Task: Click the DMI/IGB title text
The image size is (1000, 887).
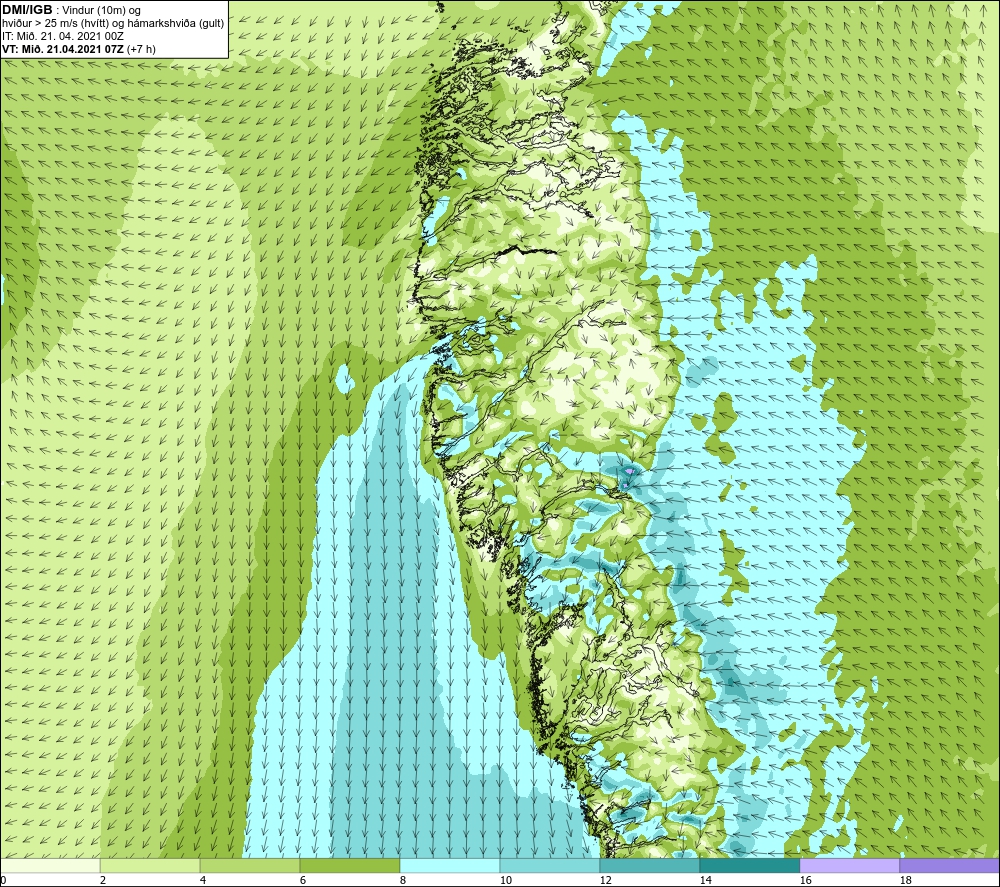Action: tap(27, 10)
